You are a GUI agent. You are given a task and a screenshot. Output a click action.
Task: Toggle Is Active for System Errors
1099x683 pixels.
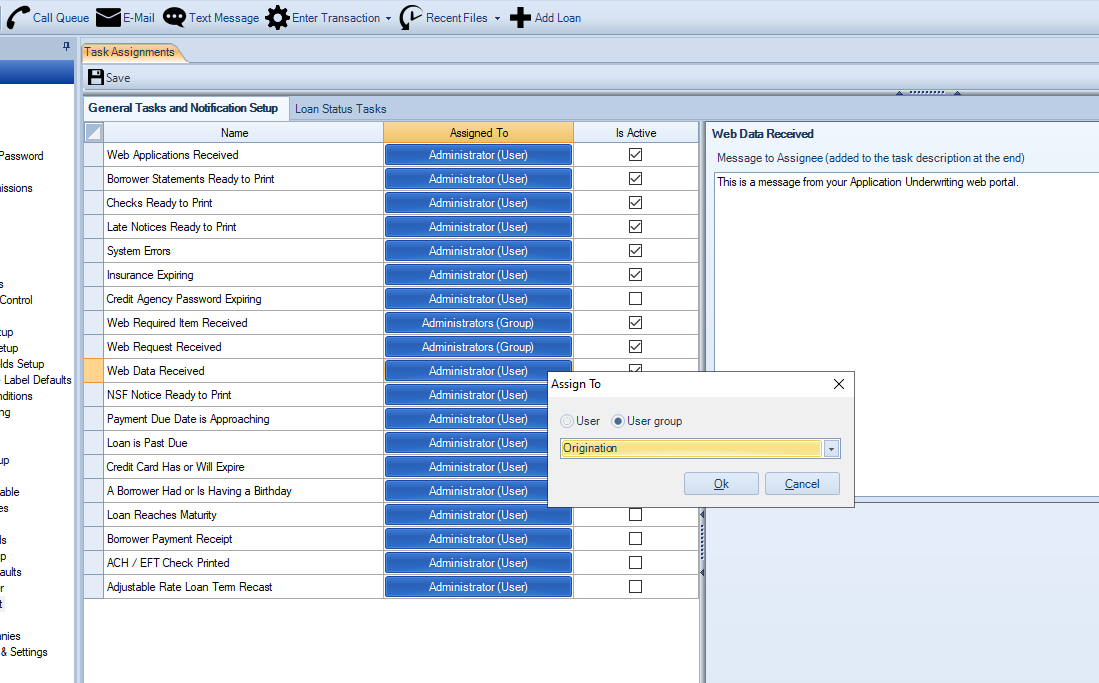point(636,250)
